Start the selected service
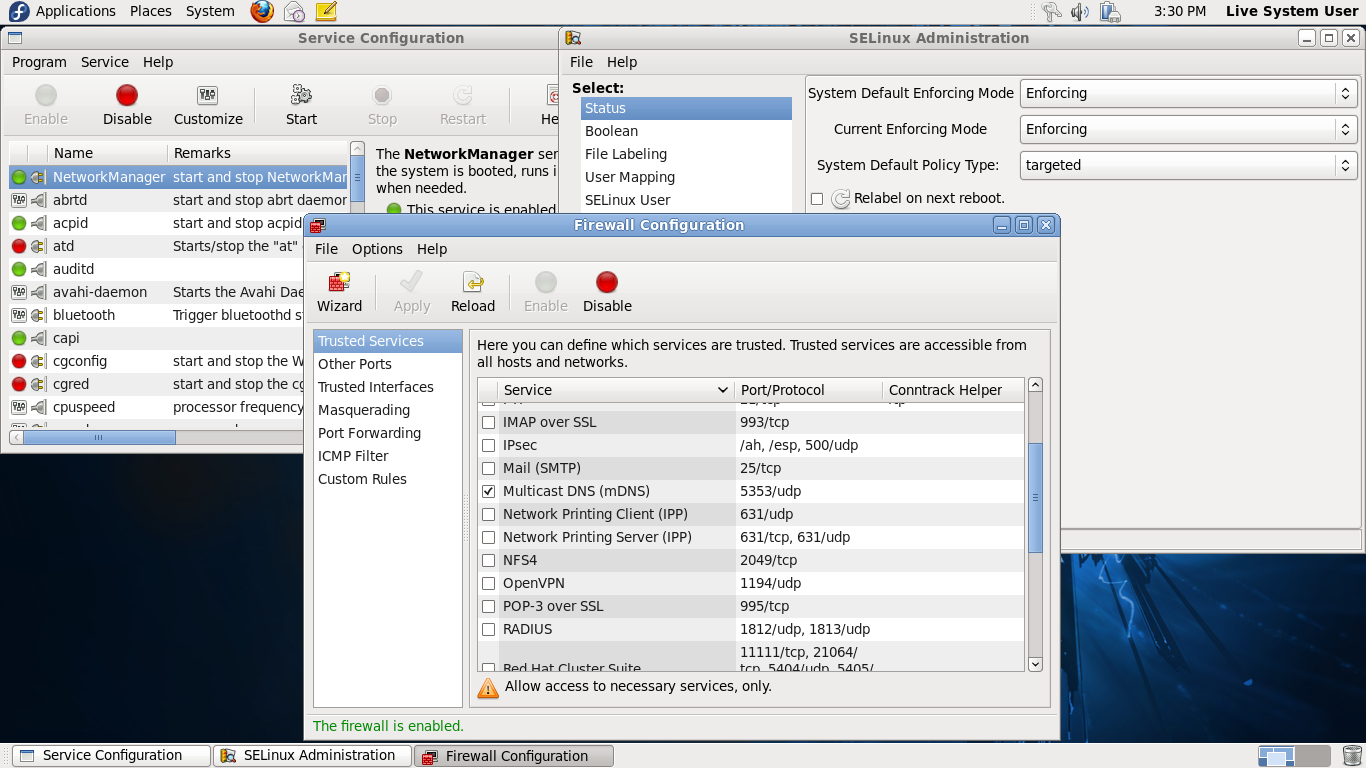 301,105
